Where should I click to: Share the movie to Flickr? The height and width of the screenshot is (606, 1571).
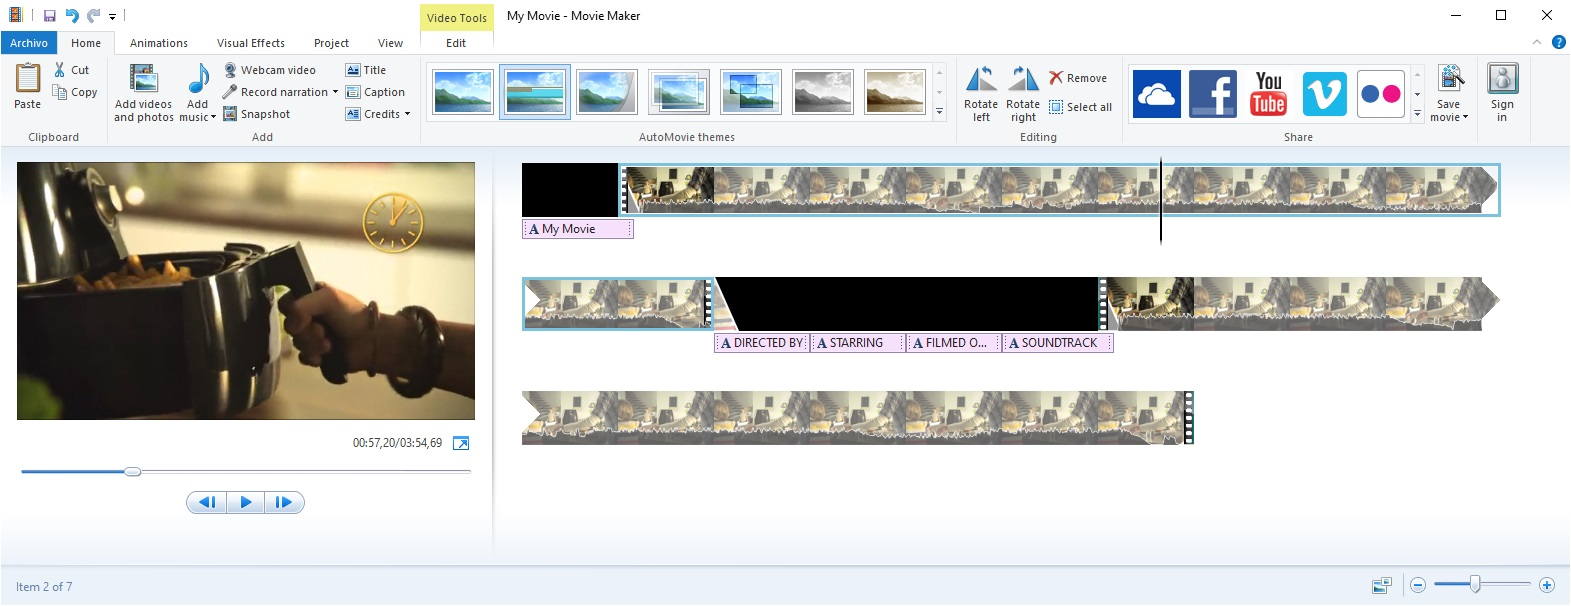[x=1380, y=94]
